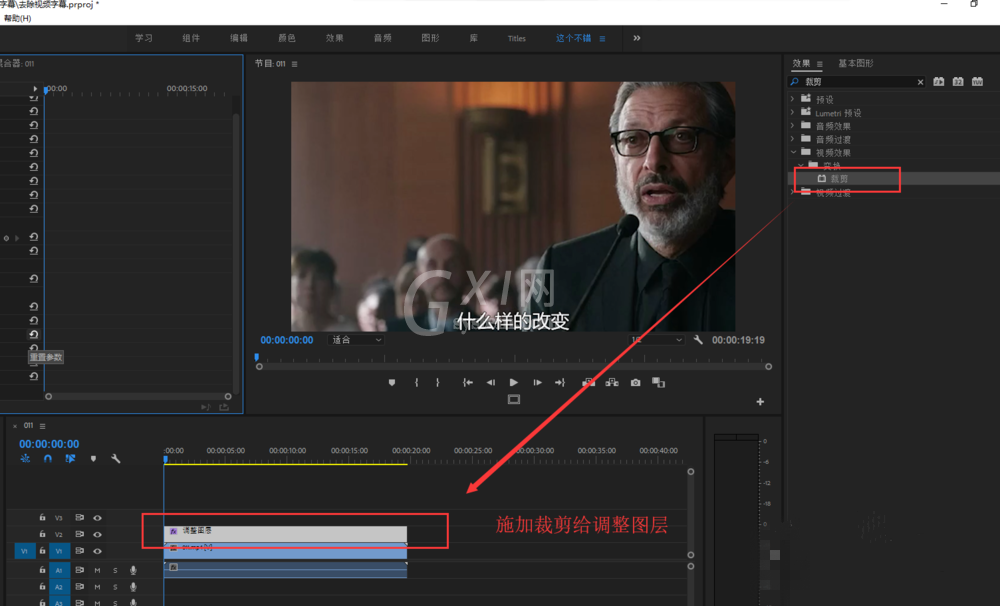Click the Extract button

tap(612, 383)
